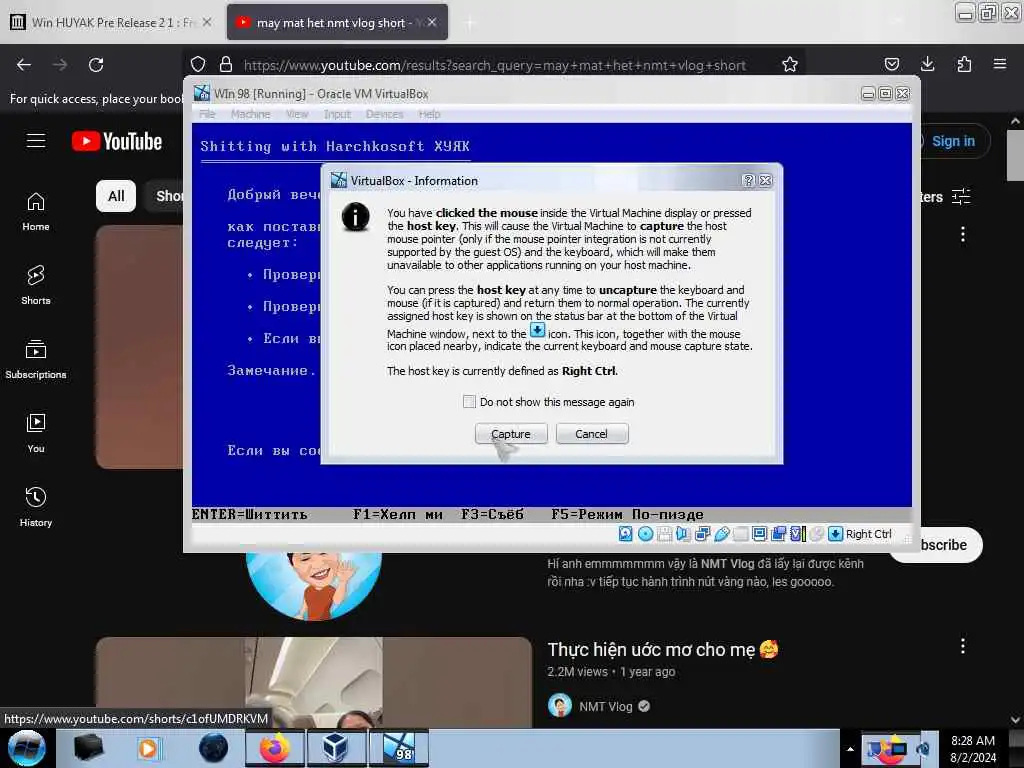The width and height of the screenshot is (1024, 768).
Task: Click the YouTube Sign in button
Action: click(952, 141)
